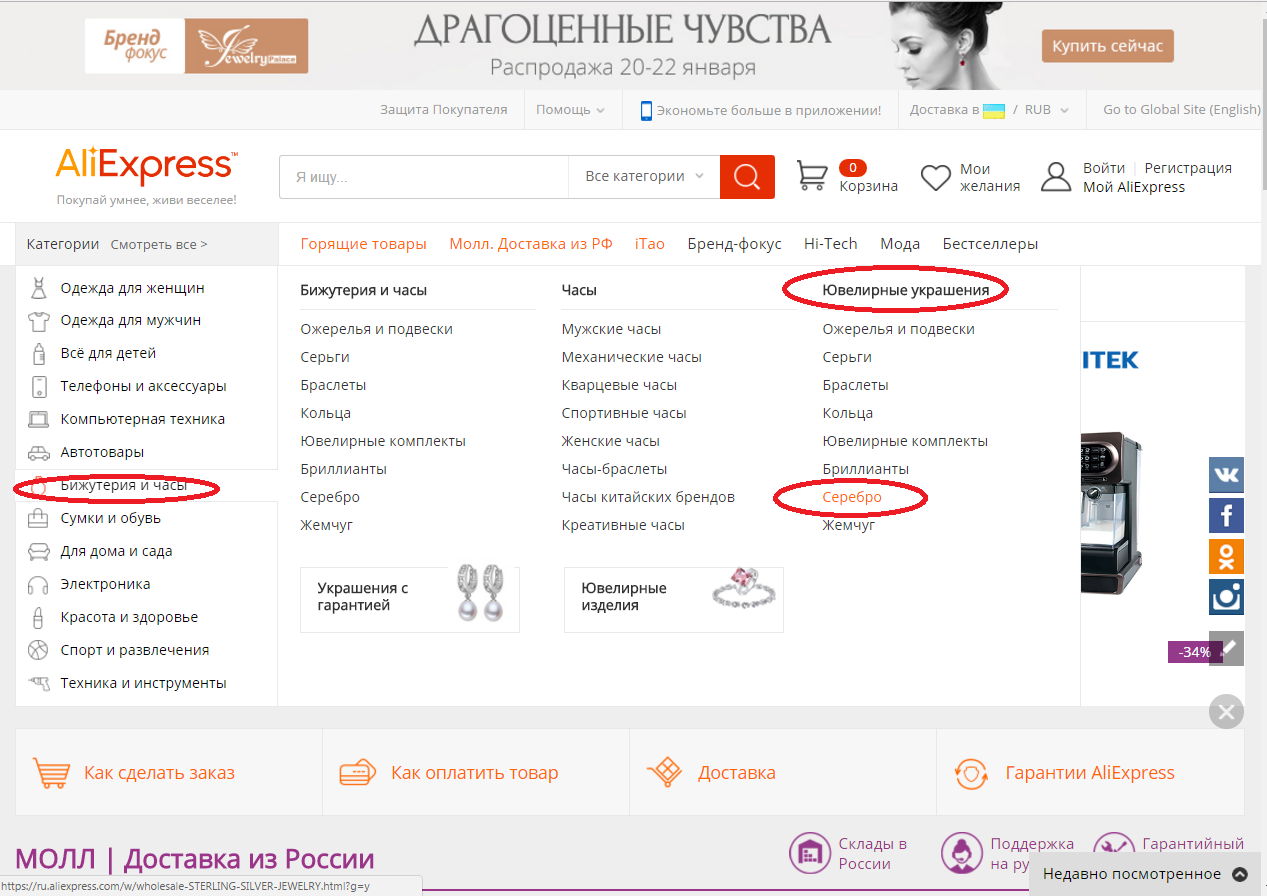This screenshot has width=1267, height=896.
Task: Open the wishlist heart icon
Action: (936, 178)
